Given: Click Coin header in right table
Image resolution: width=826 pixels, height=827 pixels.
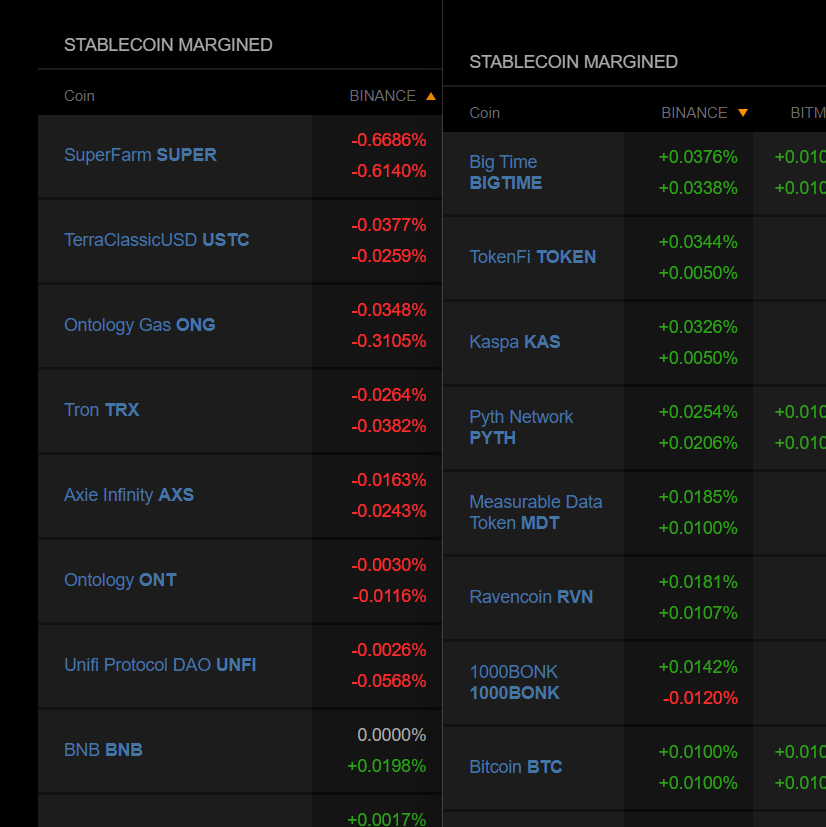Looking at the screenshot, I should pyautogui.click(x=484, y=113).
